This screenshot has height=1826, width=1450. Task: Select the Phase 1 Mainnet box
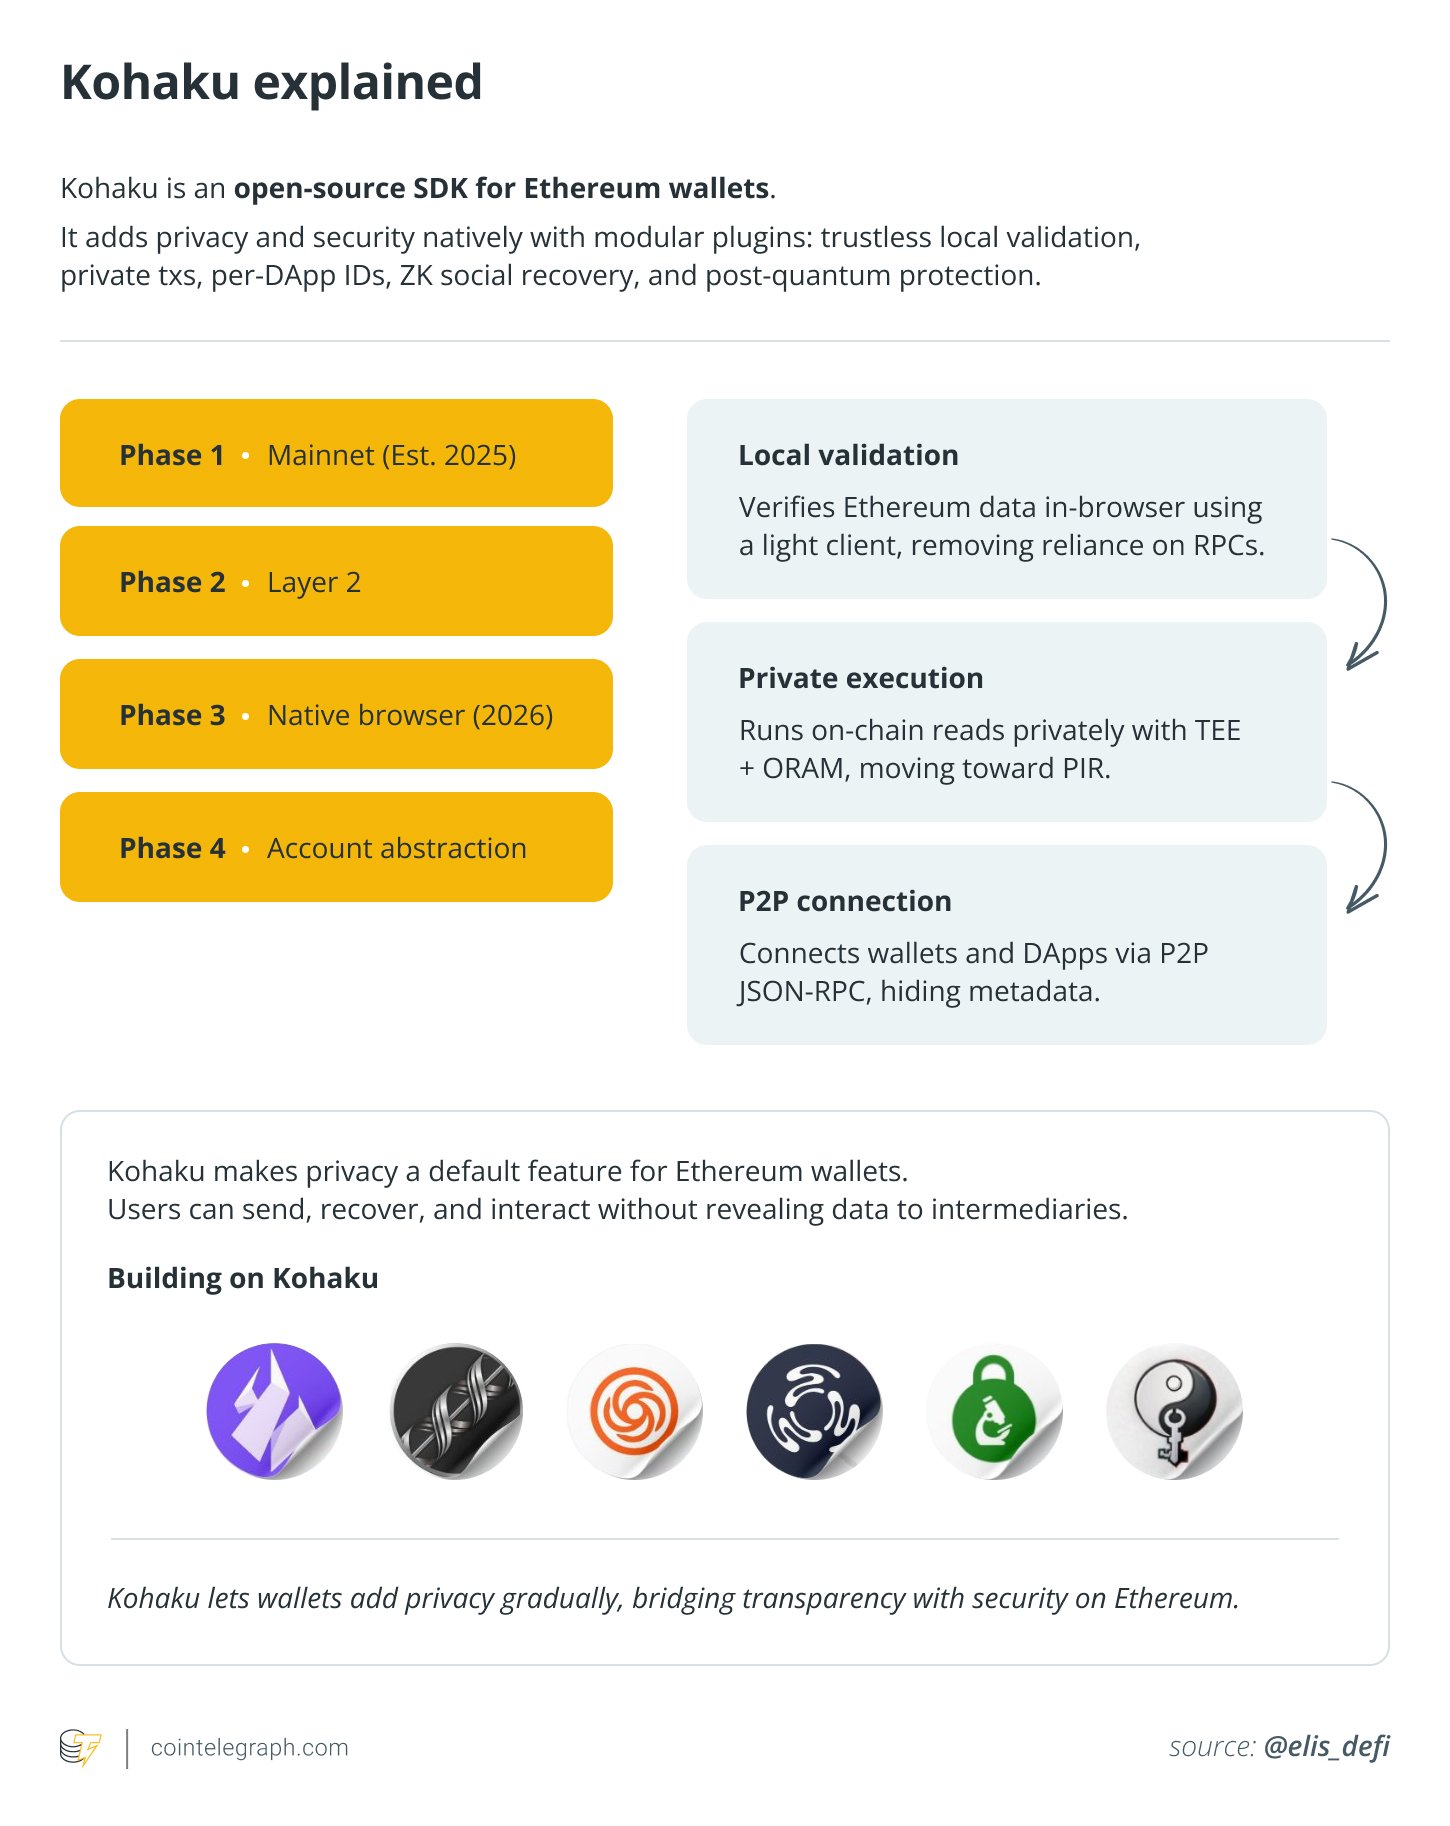336,454
